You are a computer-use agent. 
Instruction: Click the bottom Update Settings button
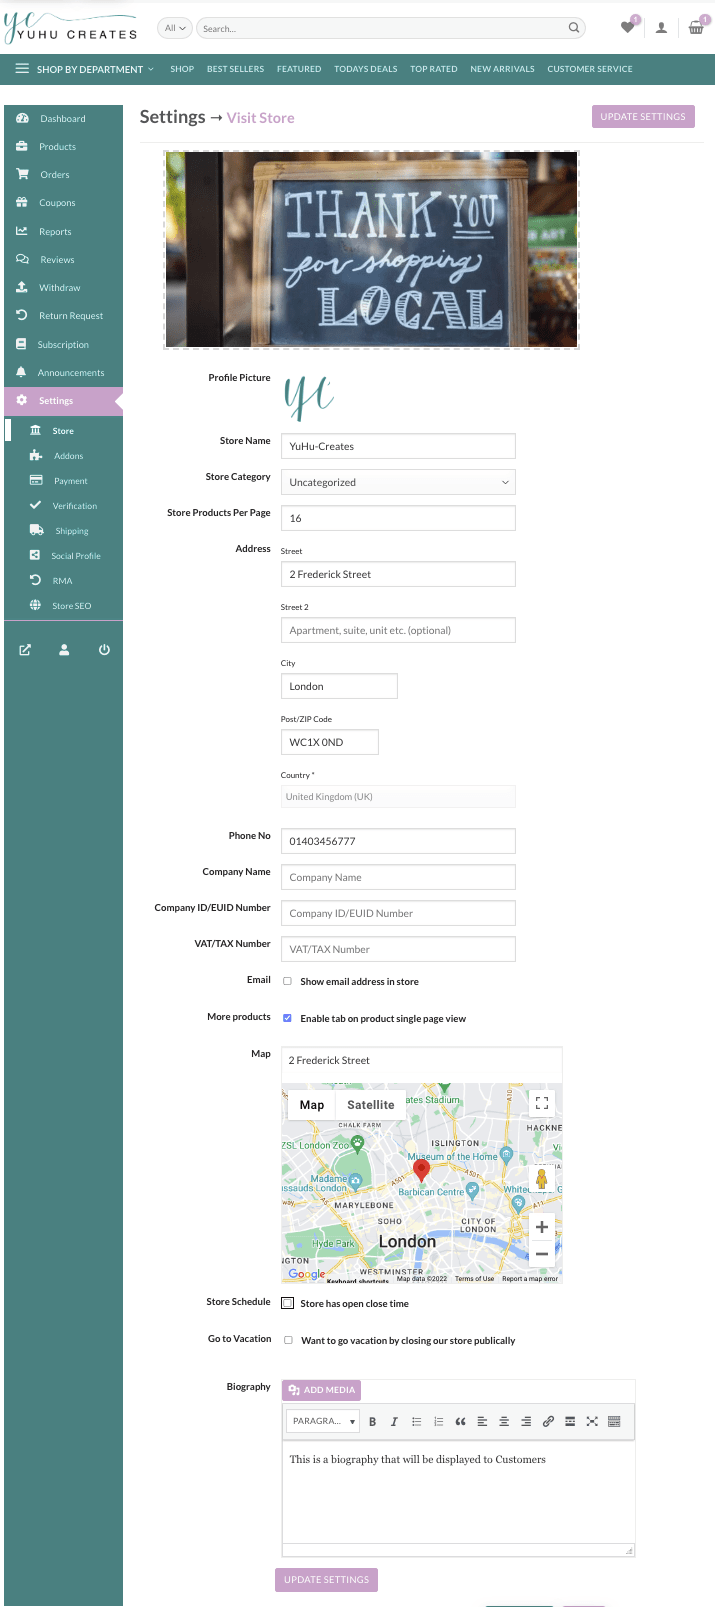[326, 1580]
